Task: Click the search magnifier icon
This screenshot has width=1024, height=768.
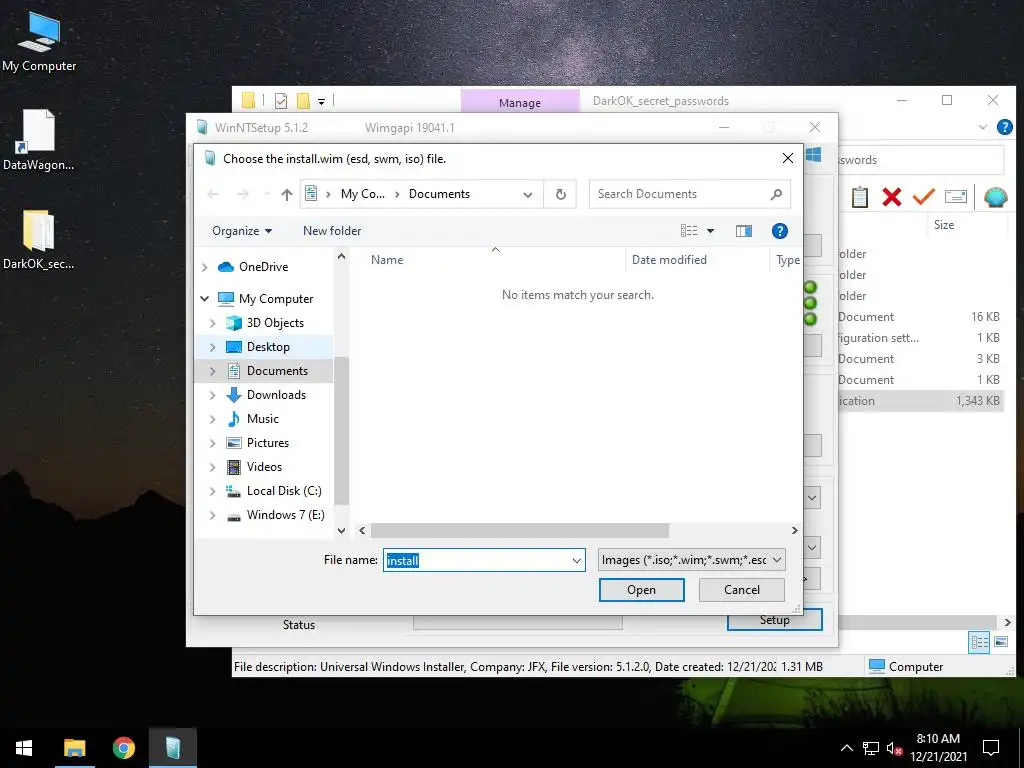Action: [x=776, y=194]
